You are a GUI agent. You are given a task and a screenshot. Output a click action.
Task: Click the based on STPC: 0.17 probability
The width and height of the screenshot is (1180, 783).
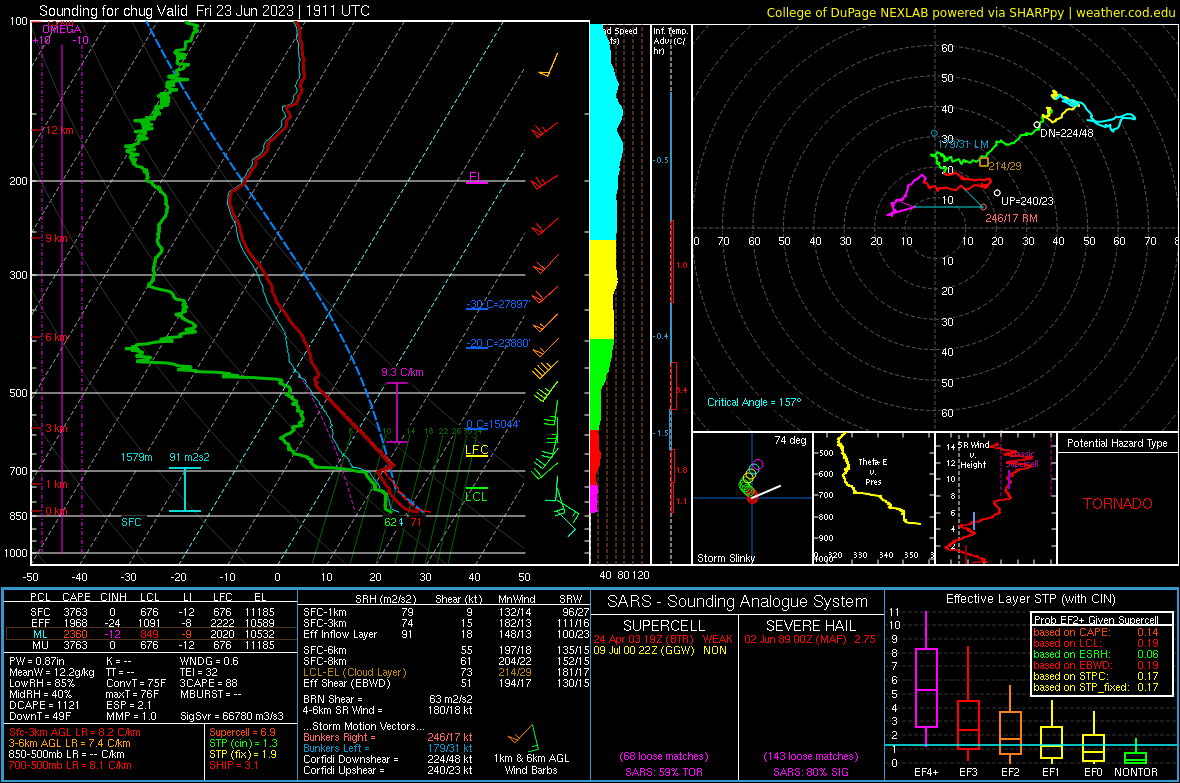1096,676
